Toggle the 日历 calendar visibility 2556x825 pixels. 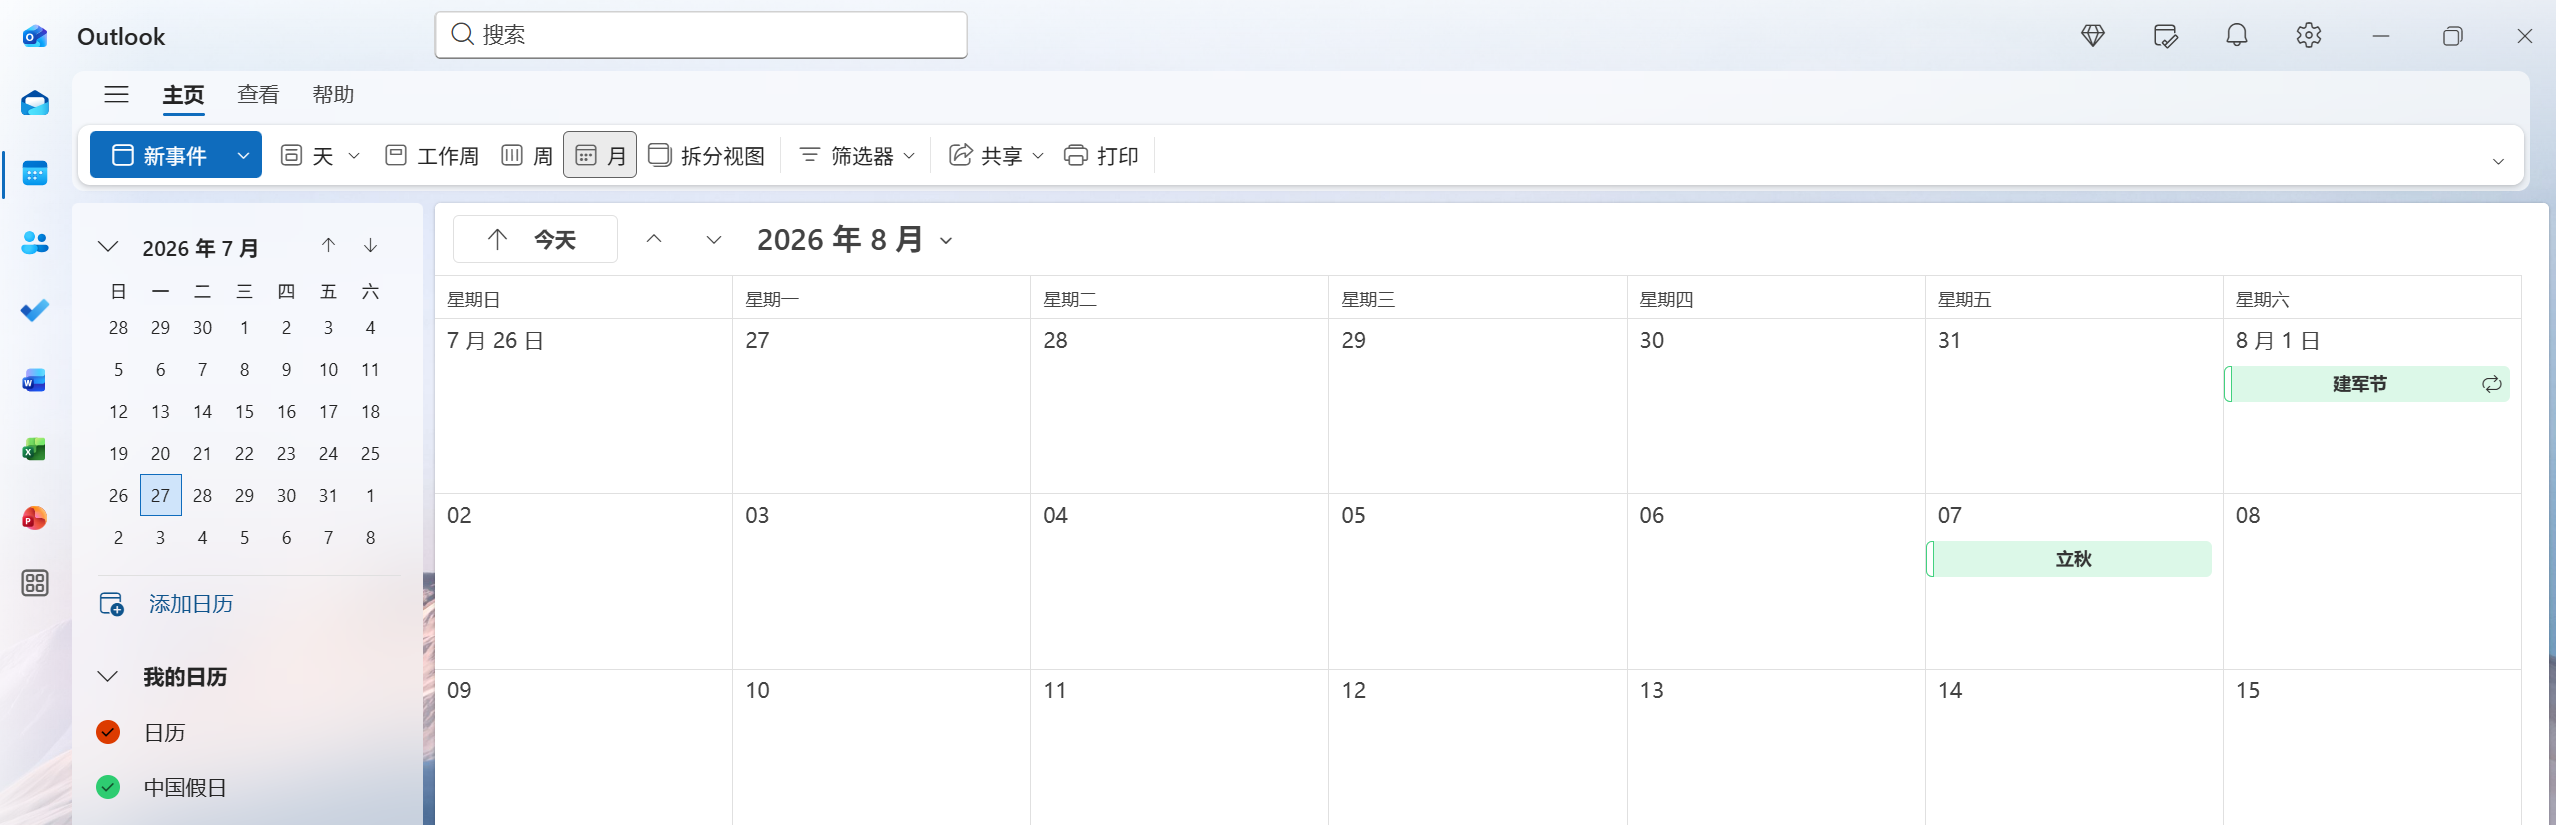pos(108,732)
